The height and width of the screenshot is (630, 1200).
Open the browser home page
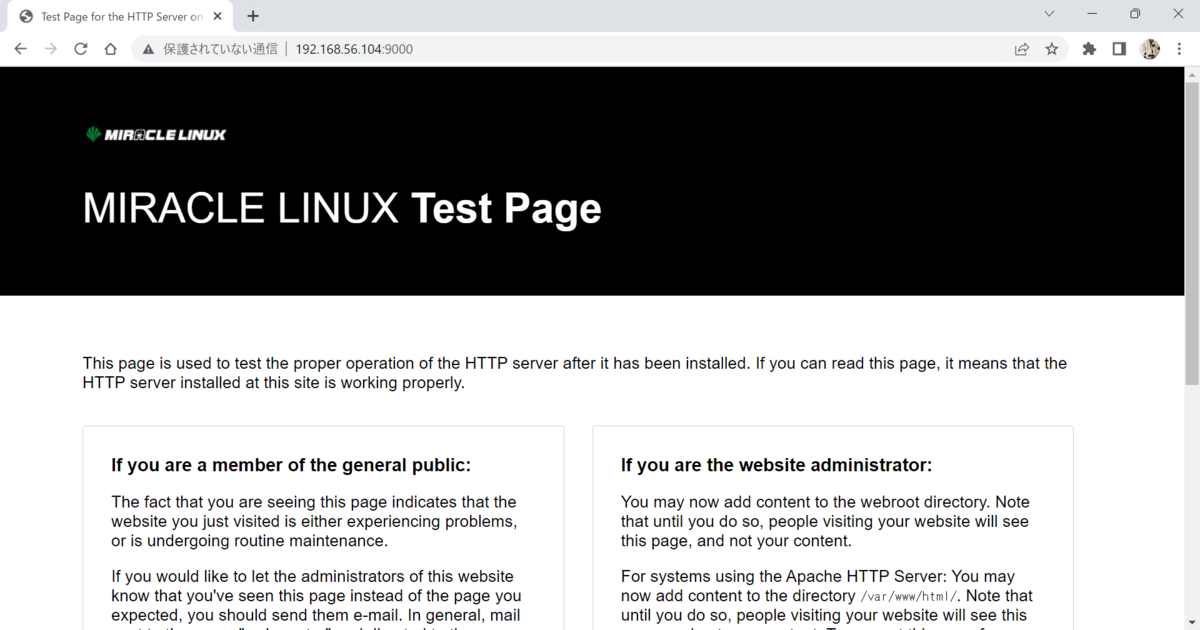pyautogui.click(x=111, y=48)
